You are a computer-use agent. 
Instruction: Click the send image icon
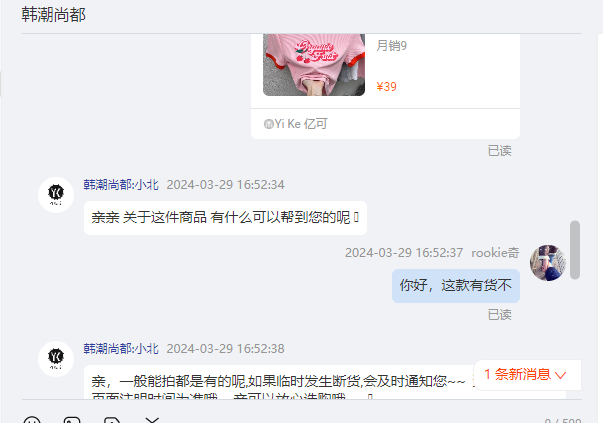coord(72,420)
